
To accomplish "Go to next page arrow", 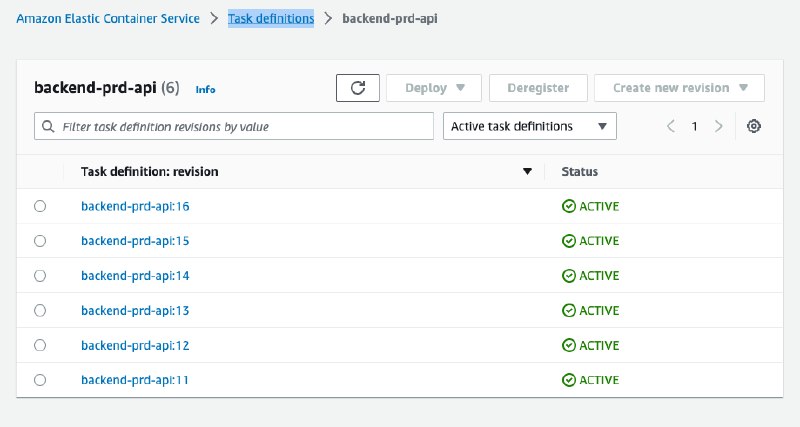I will [x=719, y=126].
